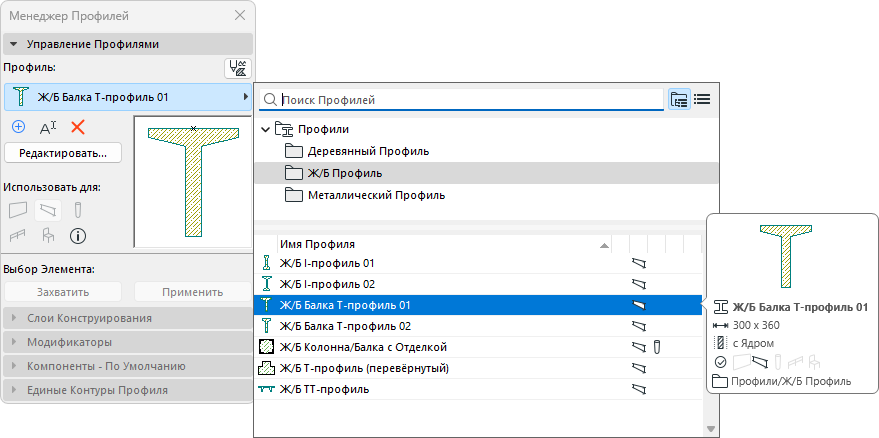The width and height of the screenshot is (879, 438).
Task: Delete the profile with the red X icon
Action: (77, 127)
